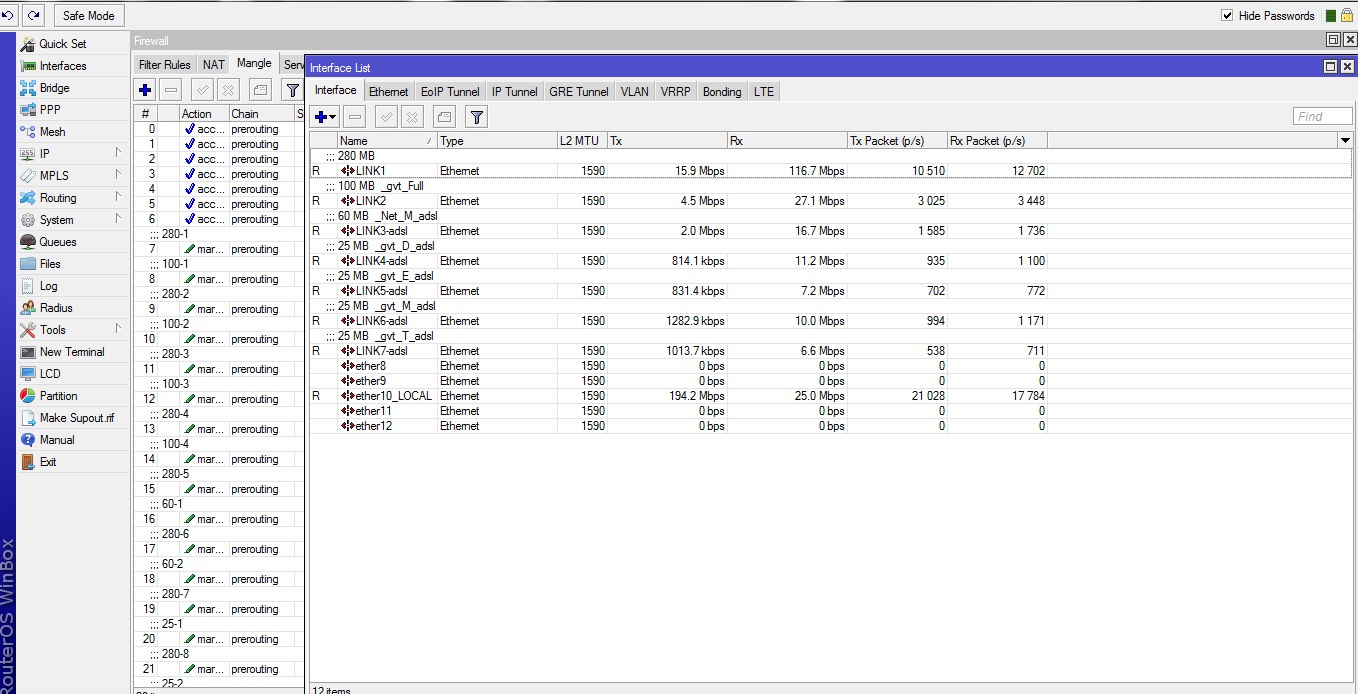Viewport: 1358px width, 694px height.
Task: Click Interface List filter funnel button
Action: 477,117
